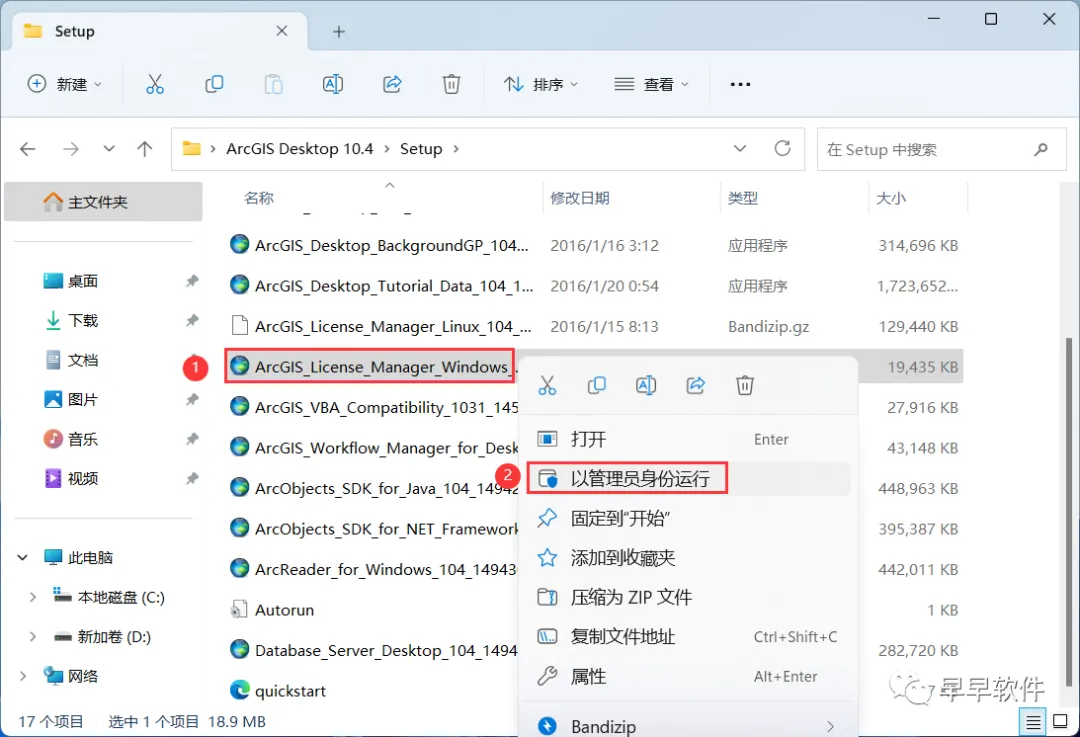This screenshot has width=1080, height=737.
Task: Open the 下载 quick access folder
Action: 83,320
